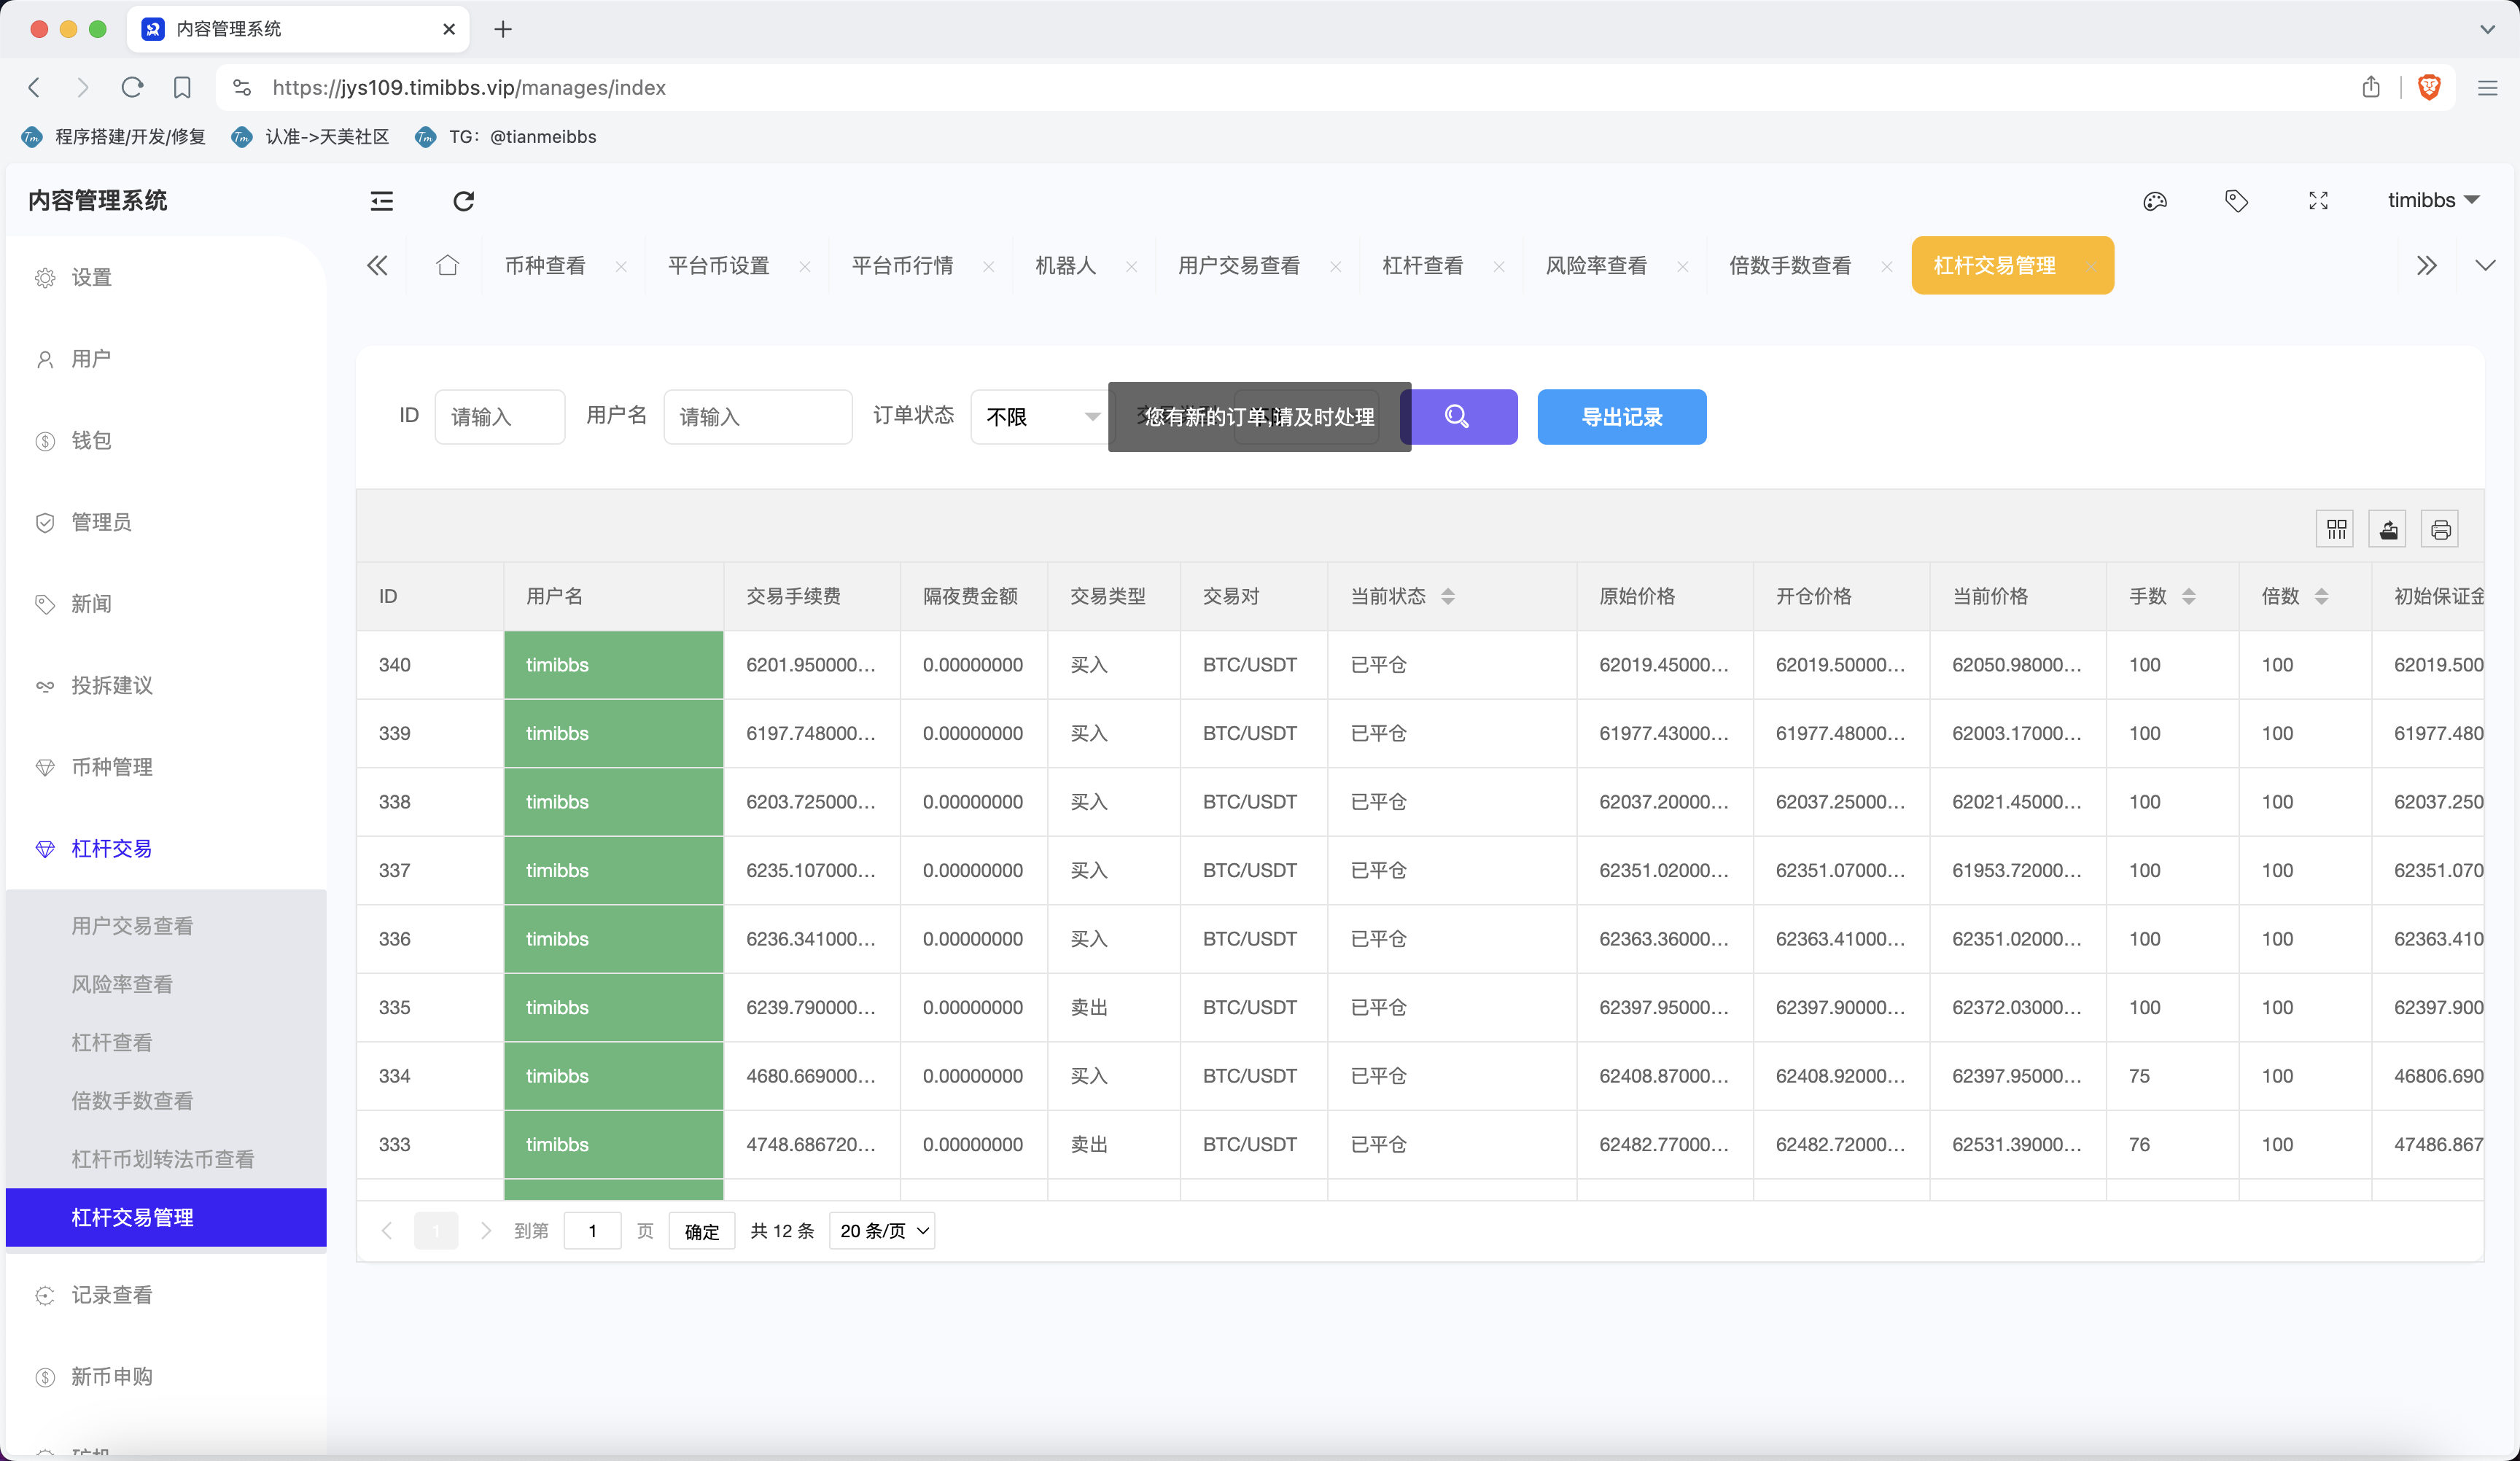Click the sidebar collapse menu icon
Image resolution: width=2520 pixels, height=1461 pixels.
click(381, 201)
